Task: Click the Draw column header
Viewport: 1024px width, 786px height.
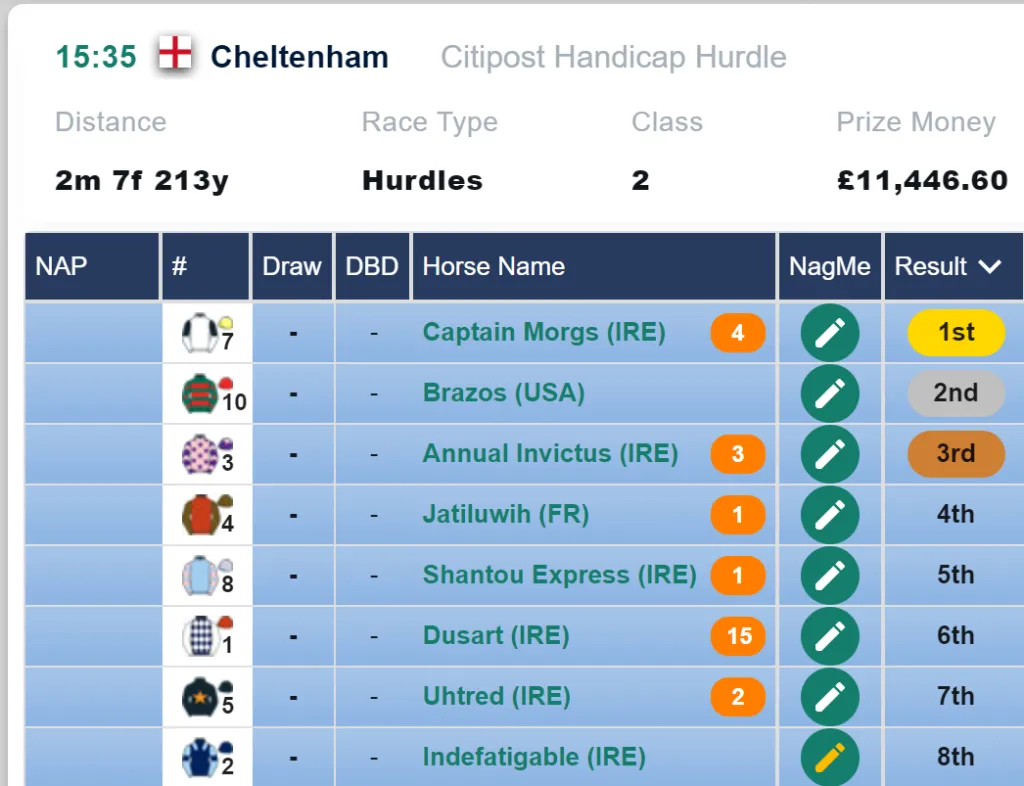Action: [292, 266]
